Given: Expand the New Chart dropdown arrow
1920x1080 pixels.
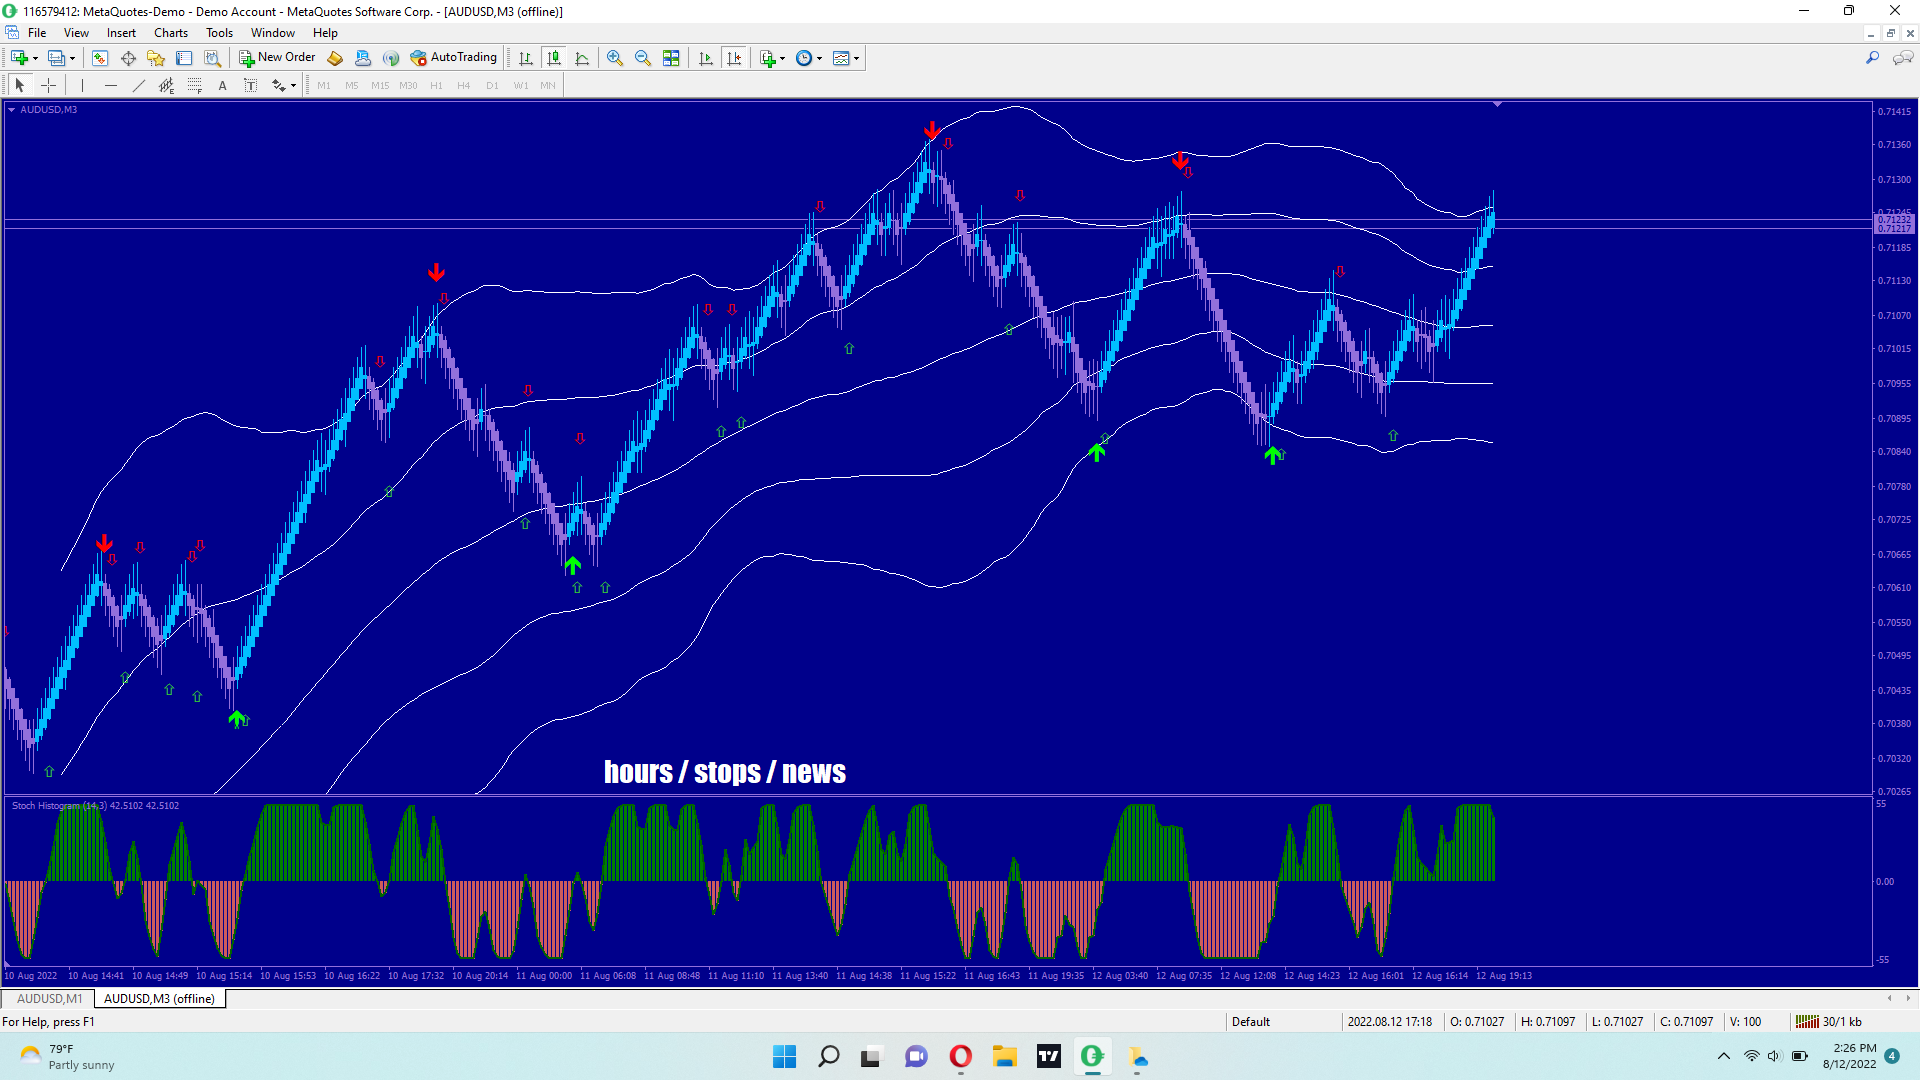Looking at the screenshot, I should click(x=36, y=58).
